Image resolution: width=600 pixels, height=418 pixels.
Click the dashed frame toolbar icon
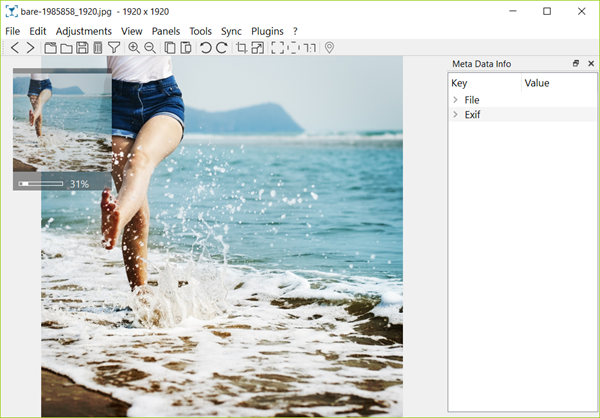click(293, 48)
